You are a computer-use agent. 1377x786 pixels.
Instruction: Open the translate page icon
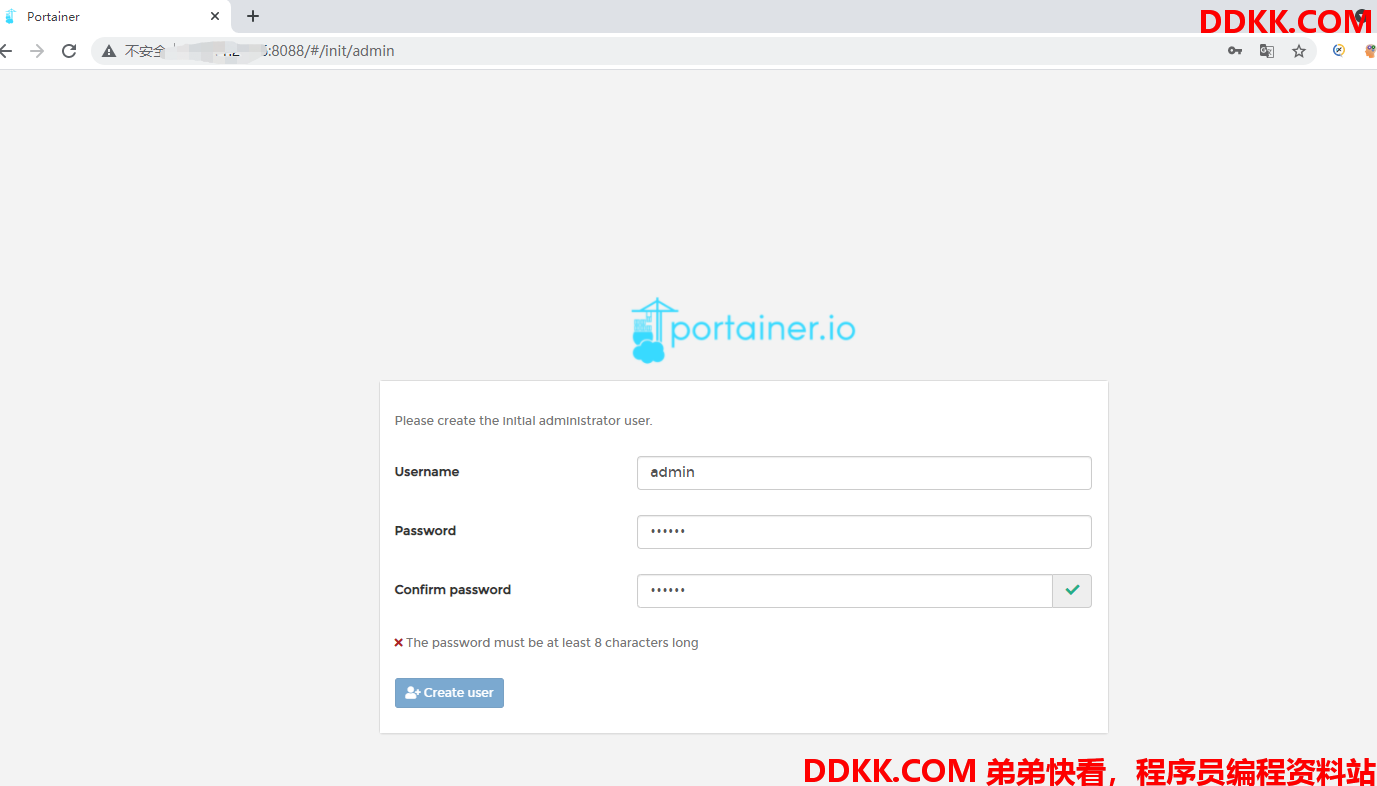1267,51
